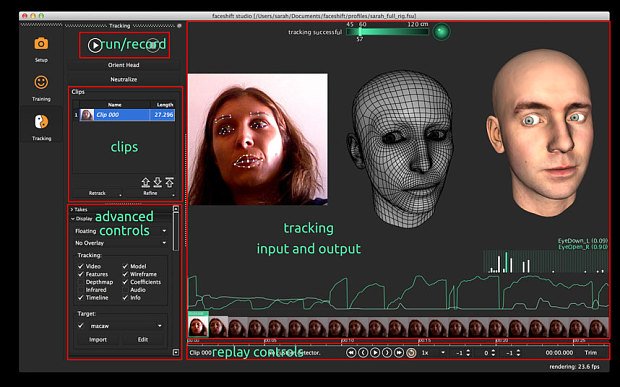The height and width of the screenshot is (387, 620).
Task: Sort clips by Name column header
Action: 115,104
